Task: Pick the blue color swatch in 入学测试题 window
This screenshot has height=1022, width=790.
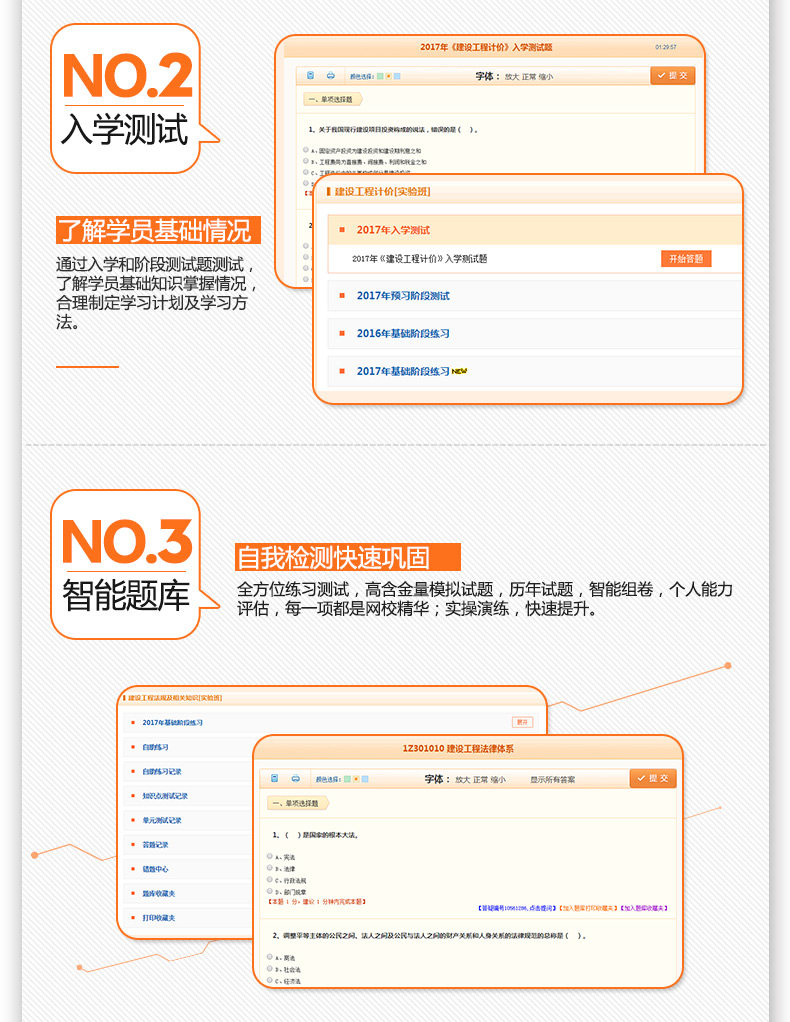Action: [x=397, y=76]
